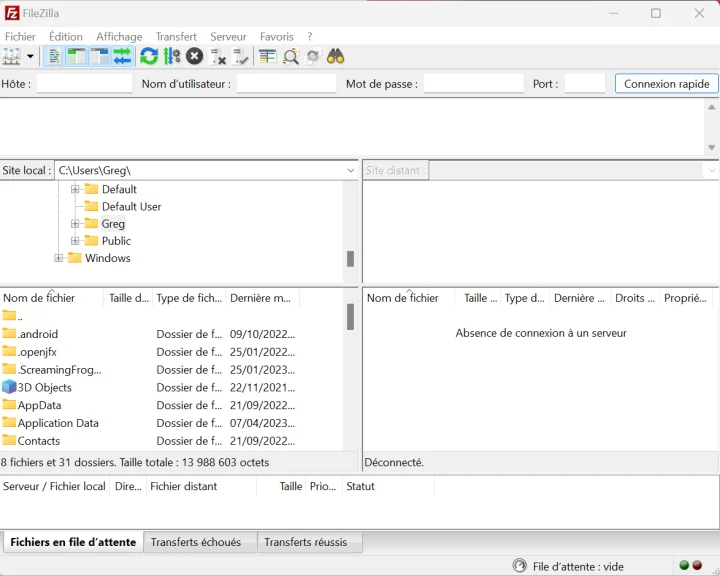Switch to Fichiers en file d'attente tab

(73, 542)
